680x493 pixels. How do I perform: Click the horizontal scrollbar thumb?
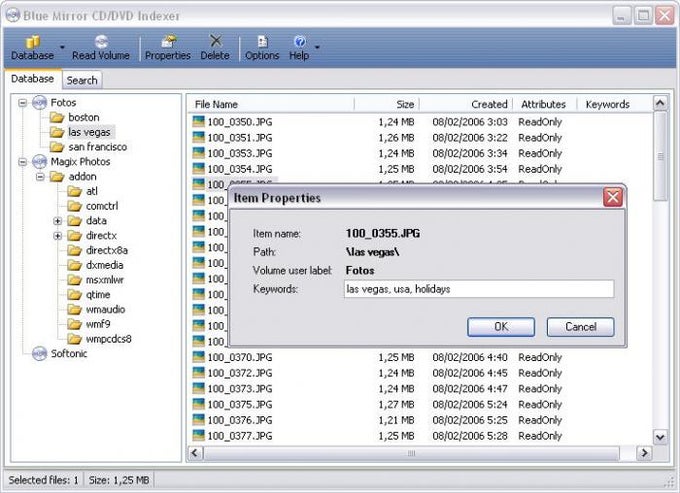tap(412, 453)
